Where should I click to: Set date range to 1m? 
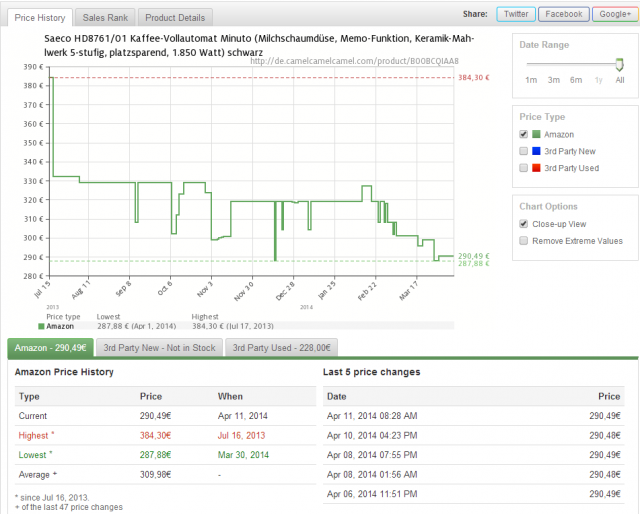pos(531,80)
